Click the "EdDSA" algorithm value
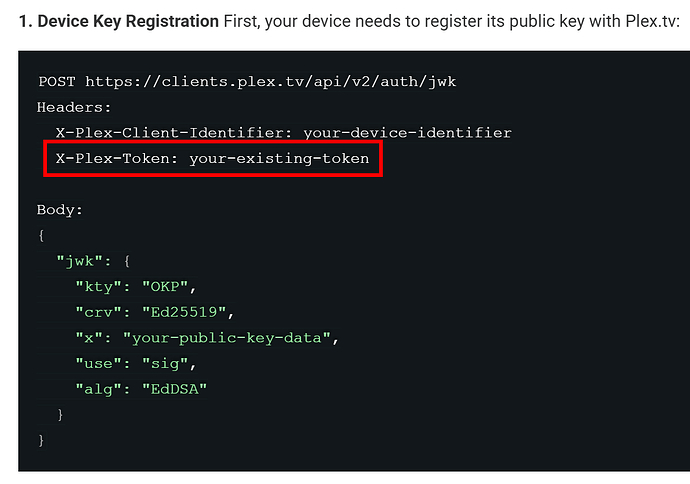The image size is (690, 484). point(177,390)
